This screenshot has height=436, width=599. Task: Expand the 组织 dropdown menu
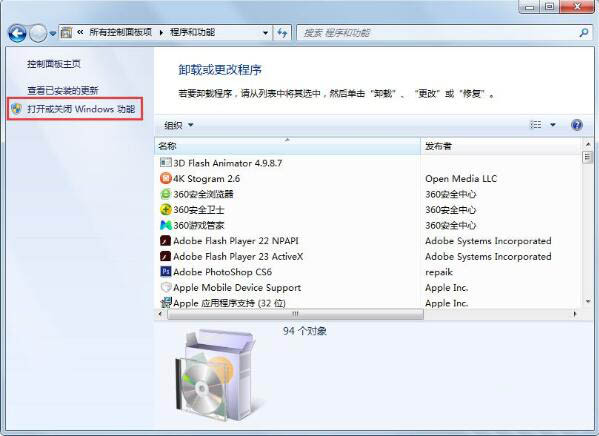[x=178, y=125]
